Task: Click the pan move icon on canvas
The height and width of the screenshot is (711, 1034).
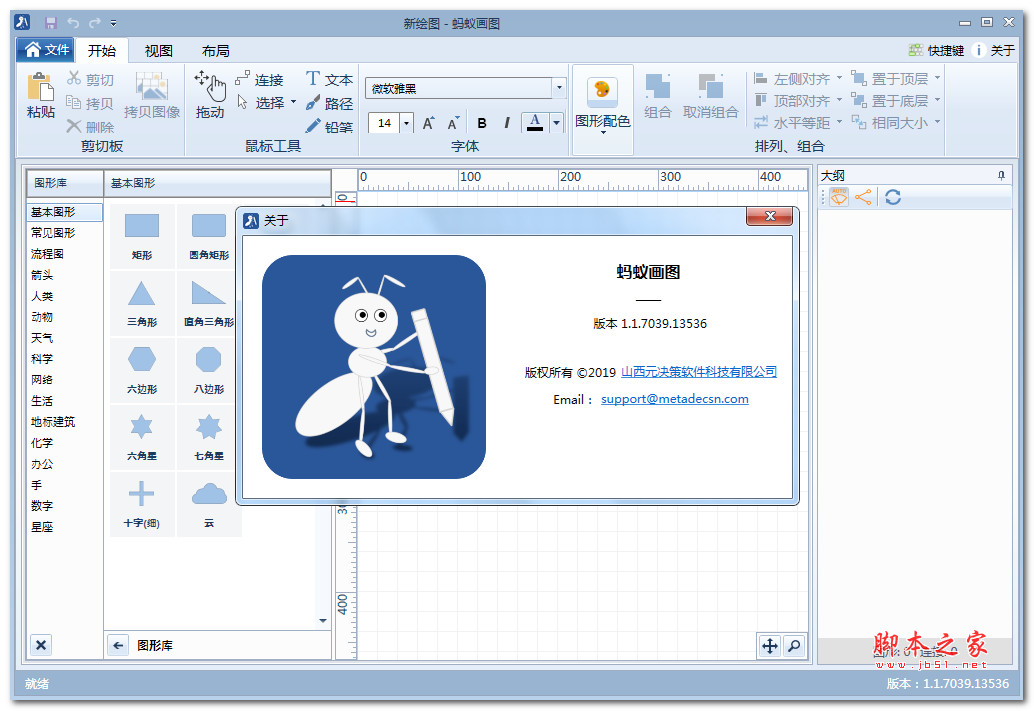Action: [770, 646]
